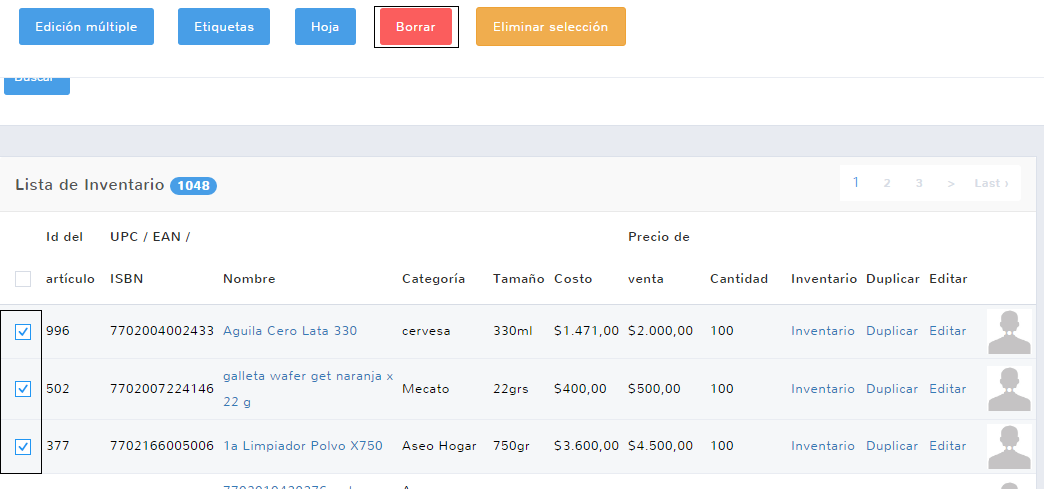The width and height of the screenshot is (1044, 489).
Task: Click the barcode 7702004002433 cell
Action: tap(162, 331)
